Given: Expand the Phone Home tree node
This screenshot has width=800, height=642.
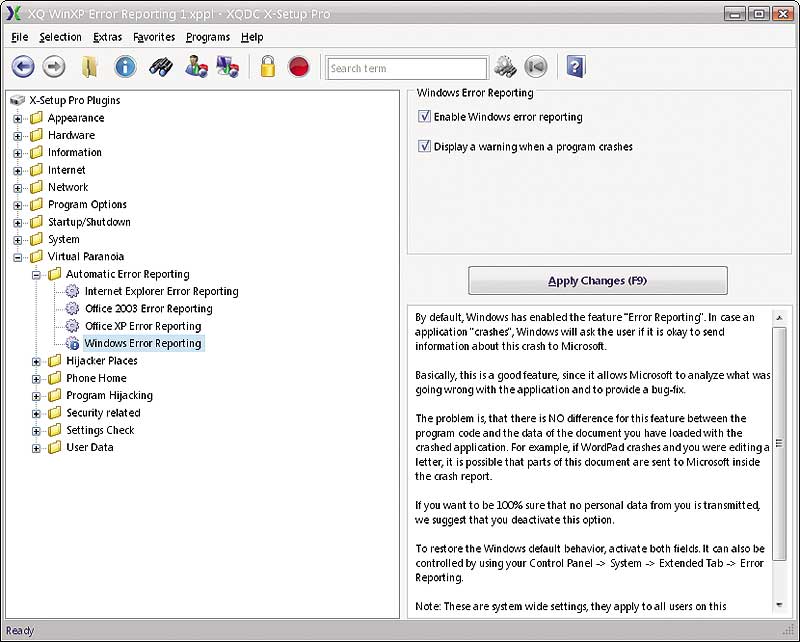Looking at the screenshot, I should coord(36,379).
